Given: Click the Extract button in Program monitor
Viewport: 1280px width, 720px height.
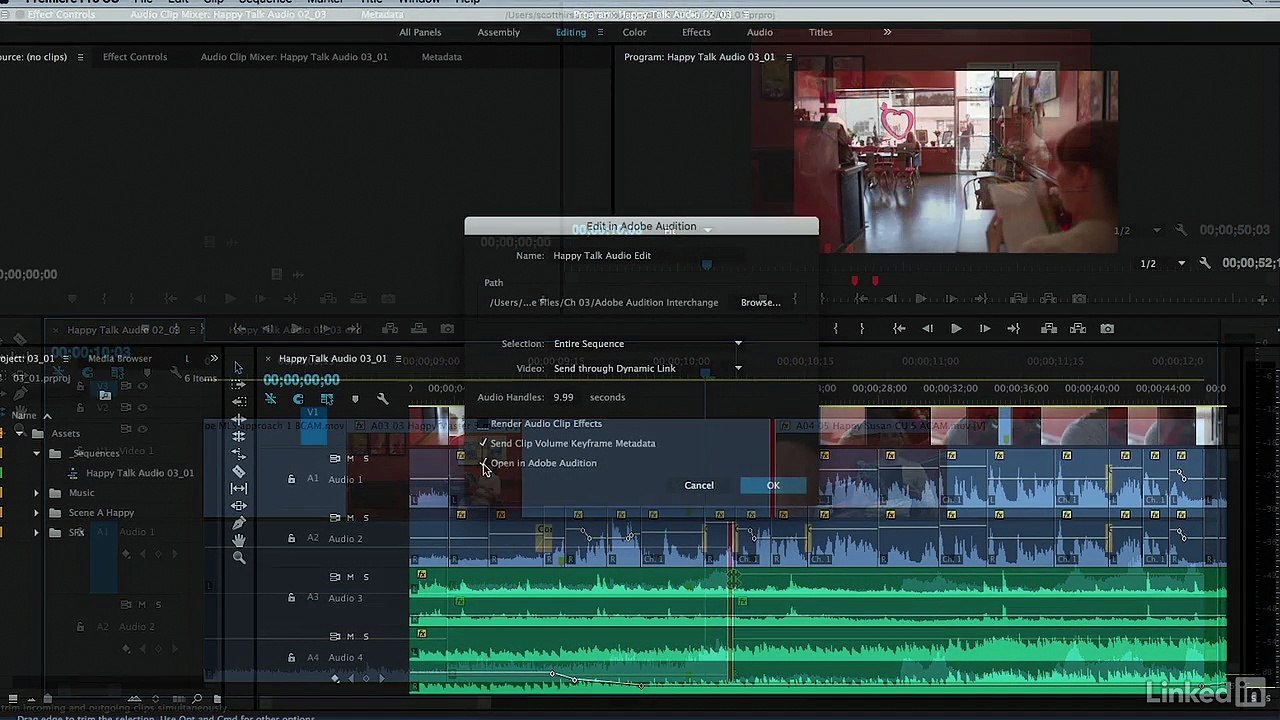Looking at the screenshot, I should [1078, 328].
